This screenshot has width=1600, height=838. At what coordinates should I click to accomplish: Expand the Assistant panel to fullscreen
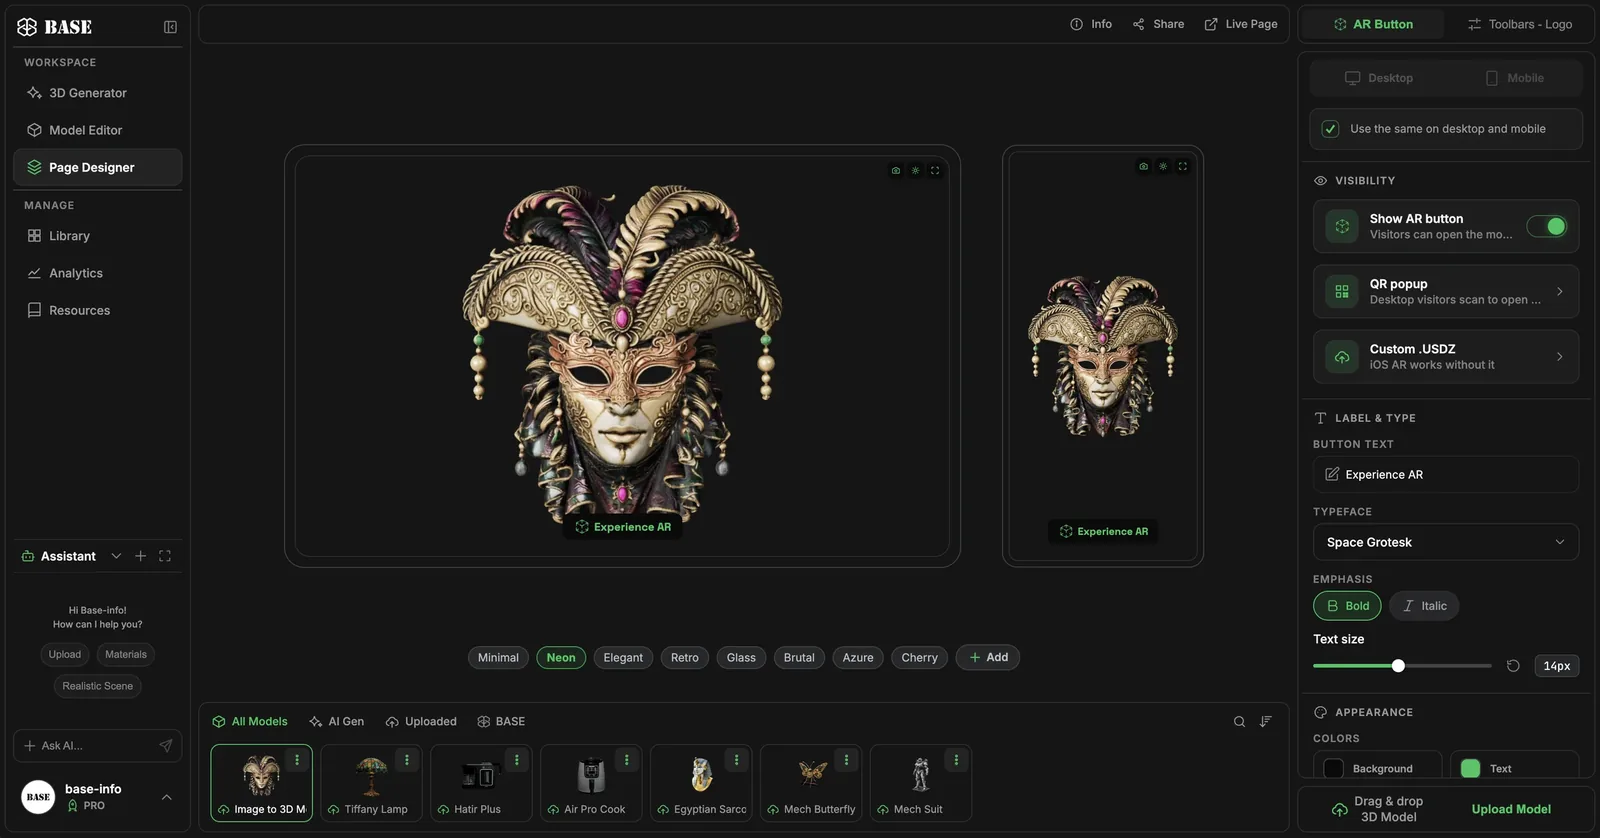pyautogui.click(x=165, y=556)
